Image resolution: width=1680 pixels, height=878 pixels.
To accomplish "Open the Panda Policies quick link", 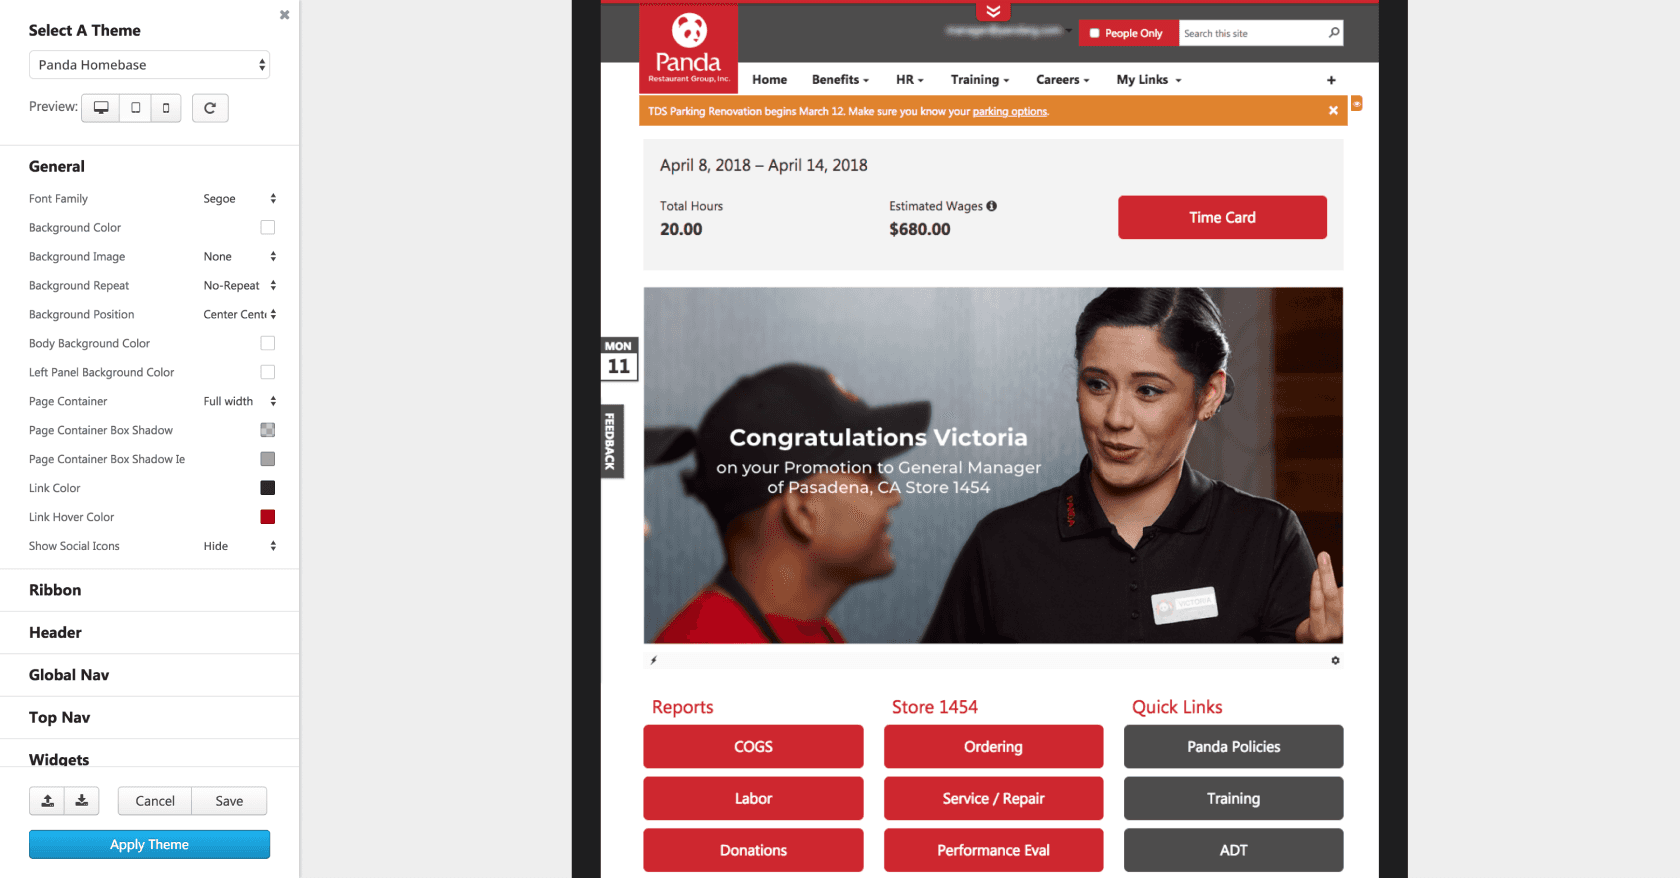I will coord(1233,747).
